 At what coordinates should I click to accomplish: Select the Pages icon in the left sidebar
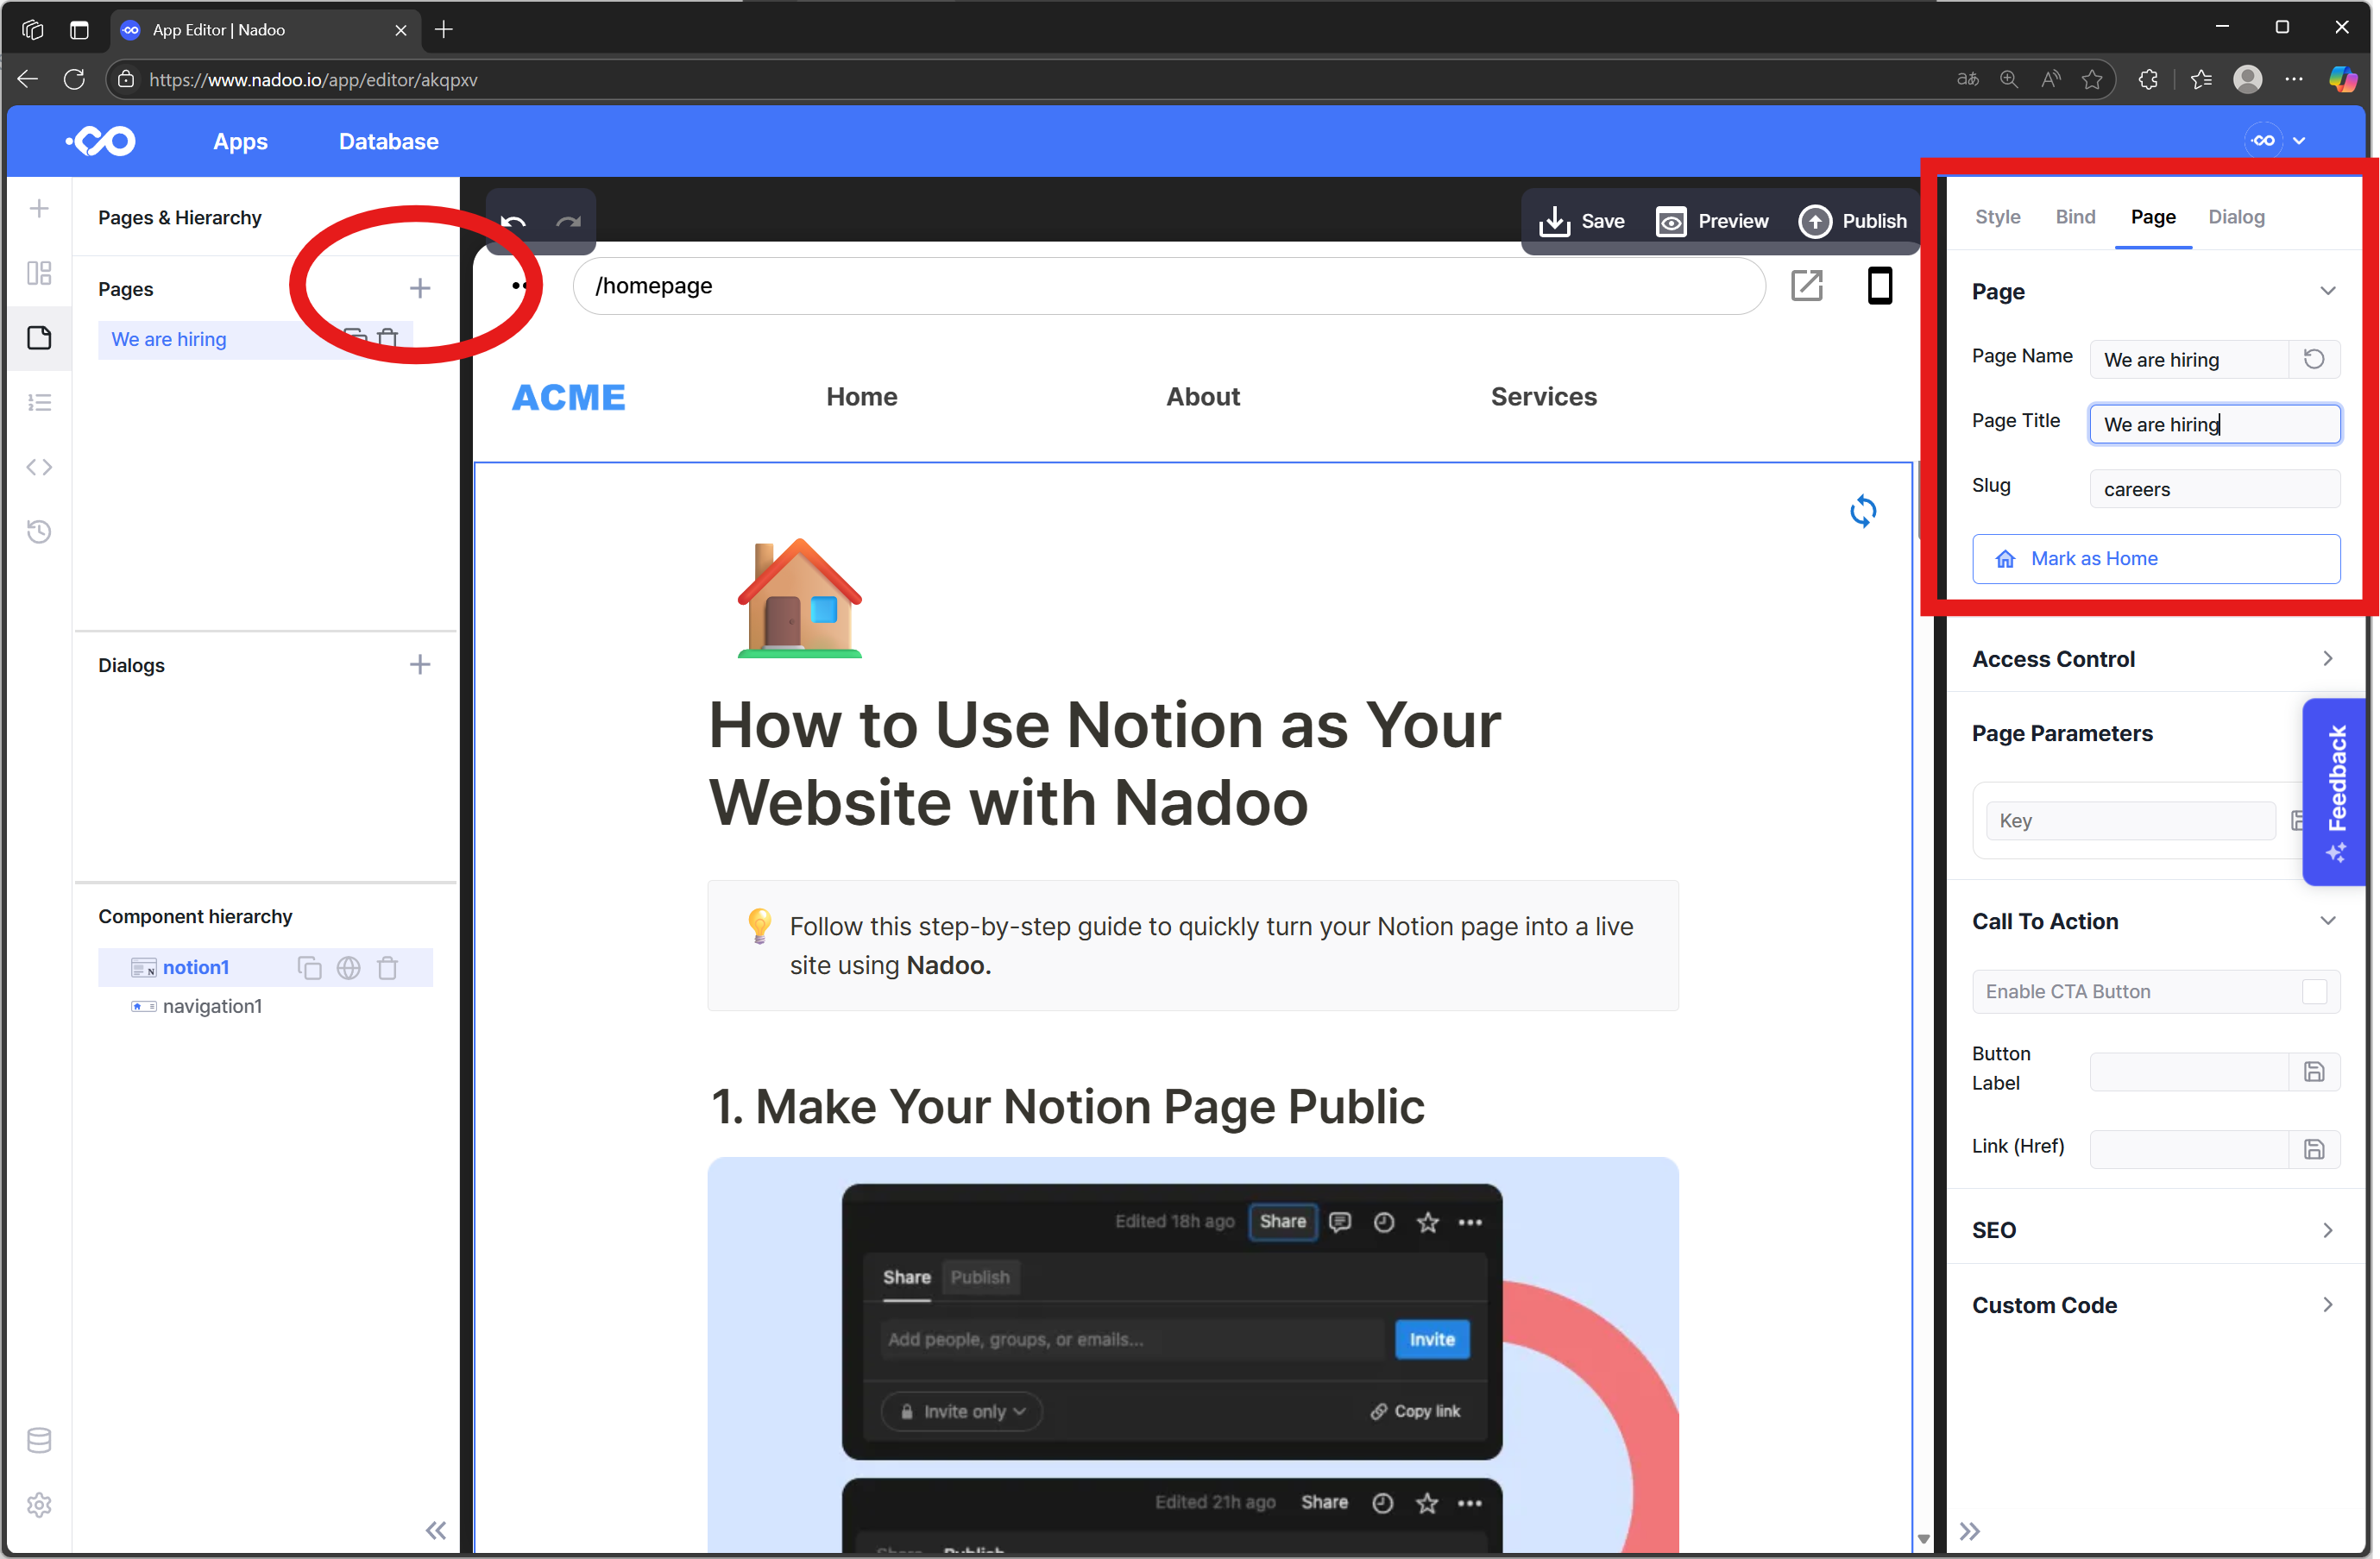pyautogui.click(x=40, y=338)
